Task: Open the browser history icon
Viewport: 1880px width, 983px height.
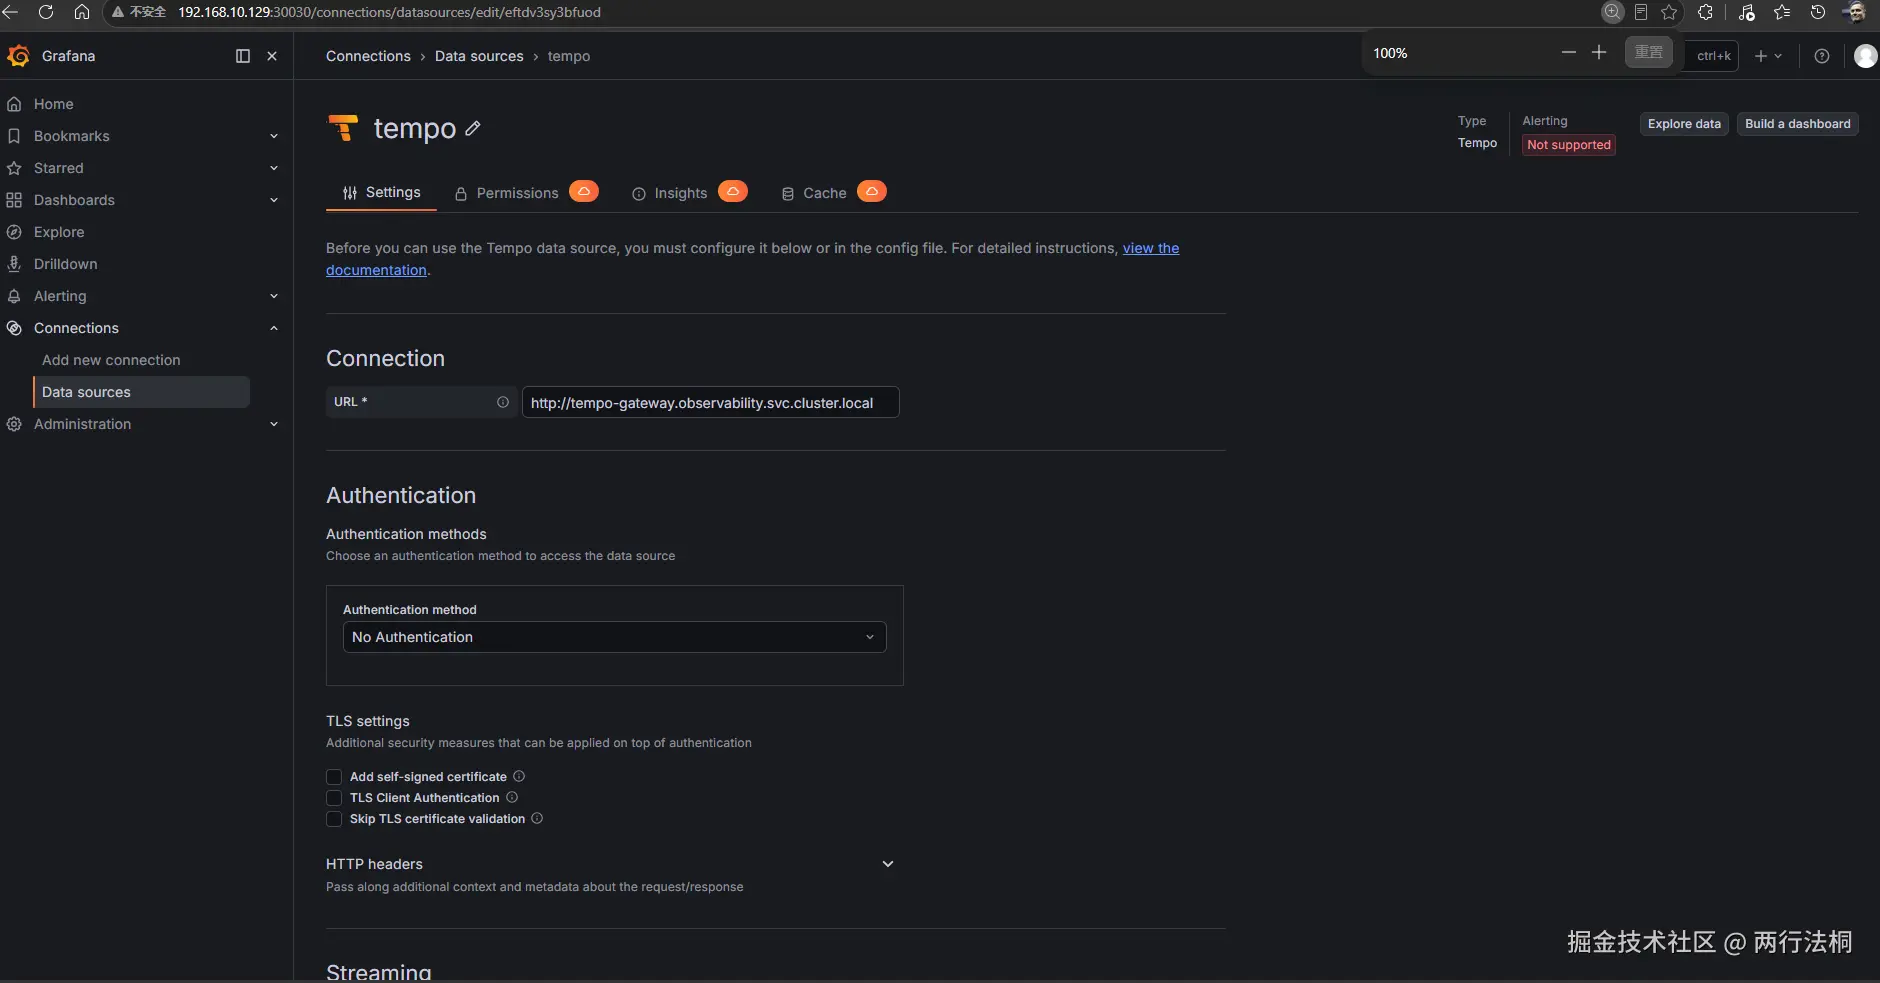Action: coord(1818,12)
